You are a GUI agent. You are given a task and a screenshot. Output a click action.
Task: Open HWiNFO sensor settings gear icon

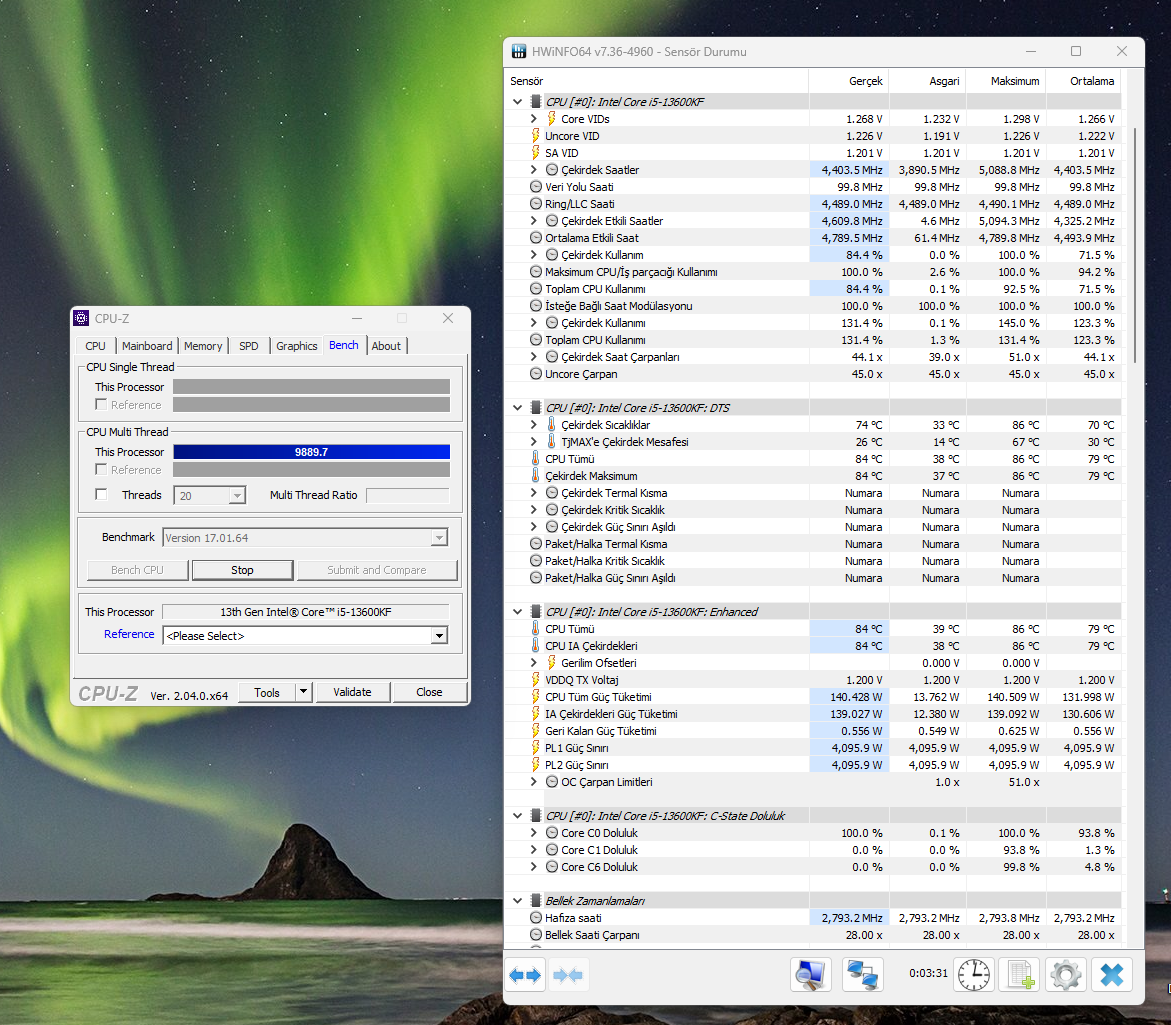click(x=1066, y=975)
